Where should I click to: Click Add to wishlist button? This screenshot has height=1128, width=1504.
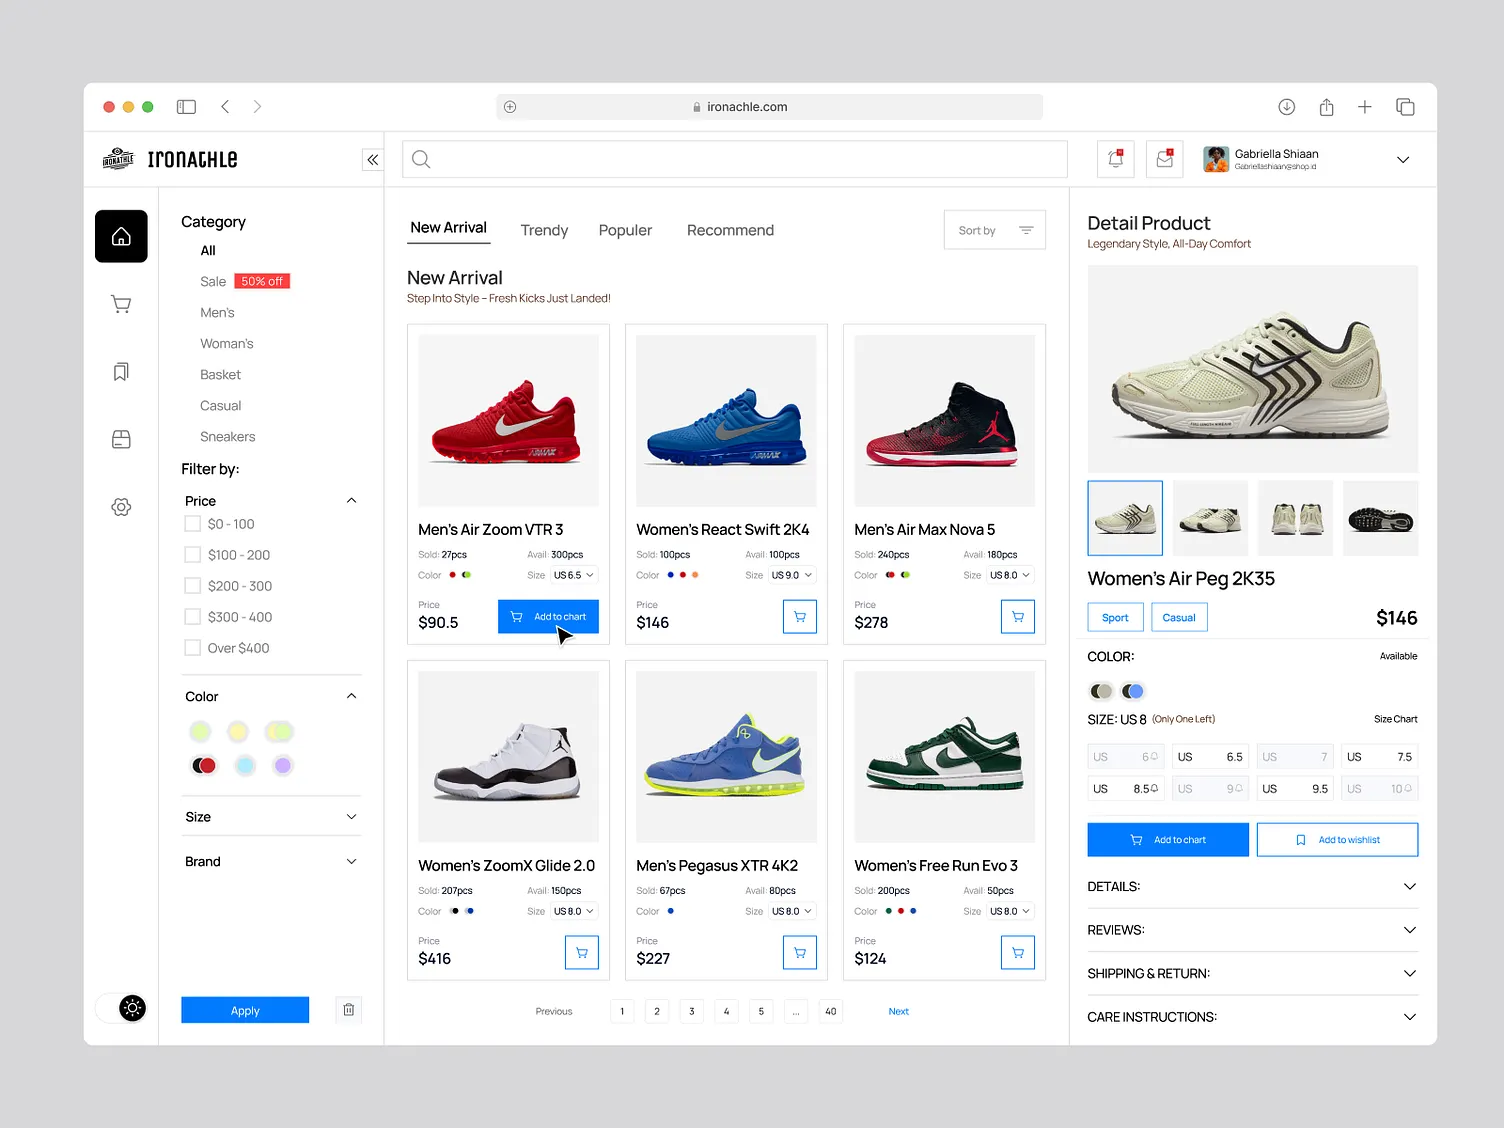[x=1337, y=840]
